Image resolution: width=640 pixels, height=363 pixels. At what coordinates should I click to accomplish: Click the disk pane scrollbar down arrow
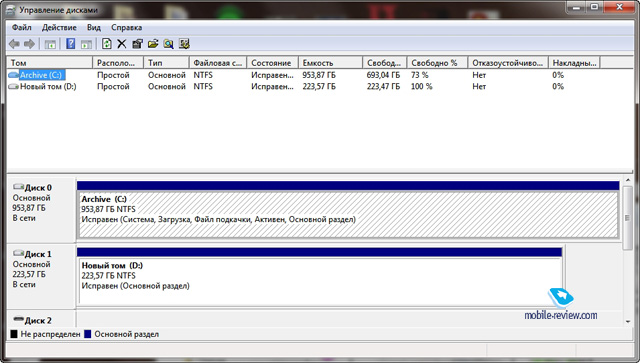point(628,321)
